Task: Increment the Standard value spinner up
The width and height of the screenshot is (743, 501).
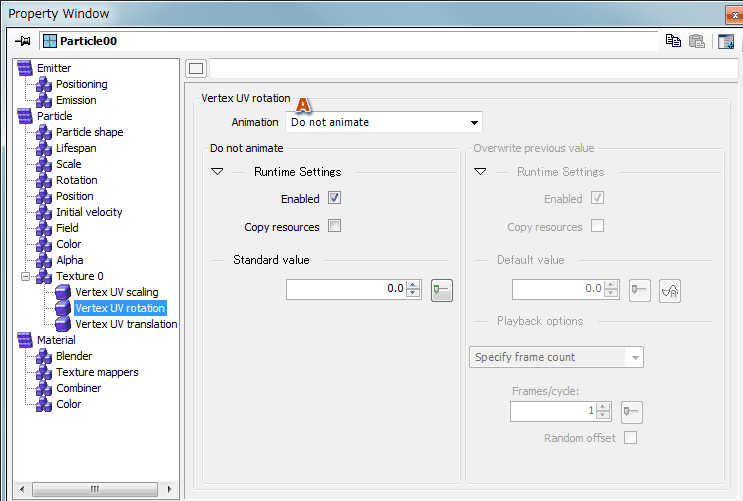Action: point(413,285)
